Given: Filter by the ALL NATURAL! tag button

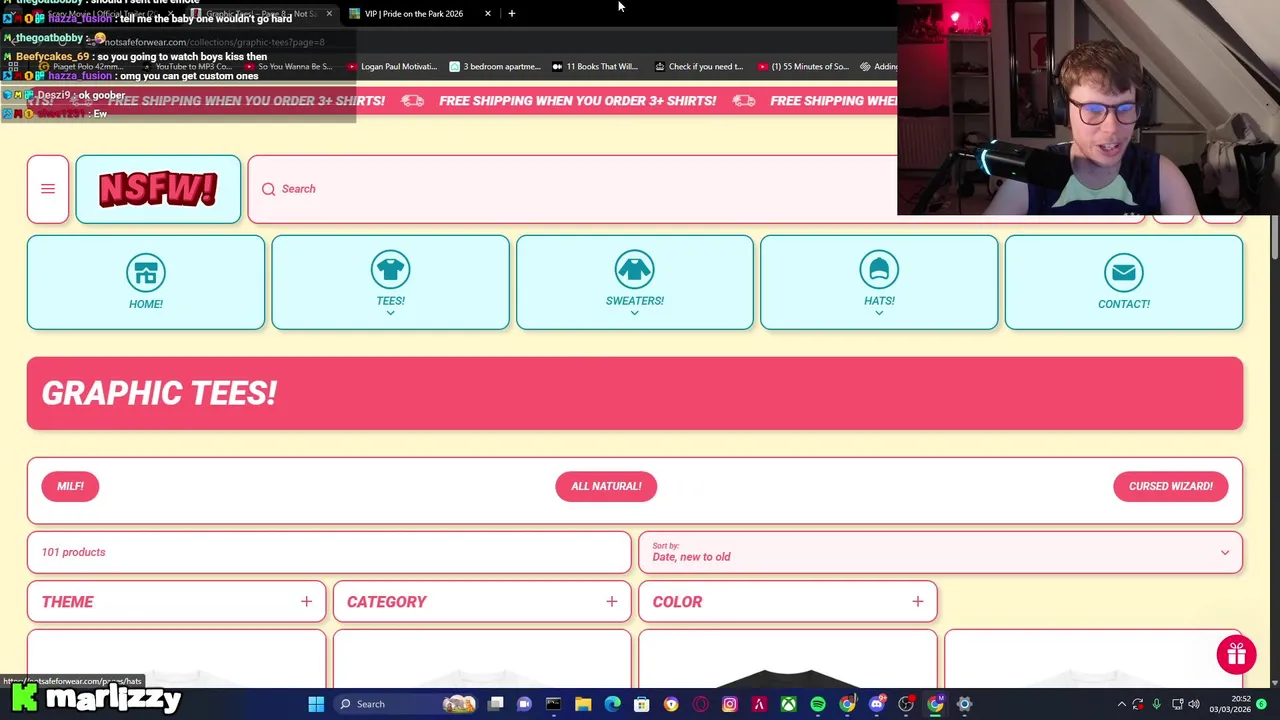Looking at the screenshot, I should click(606, 486).
